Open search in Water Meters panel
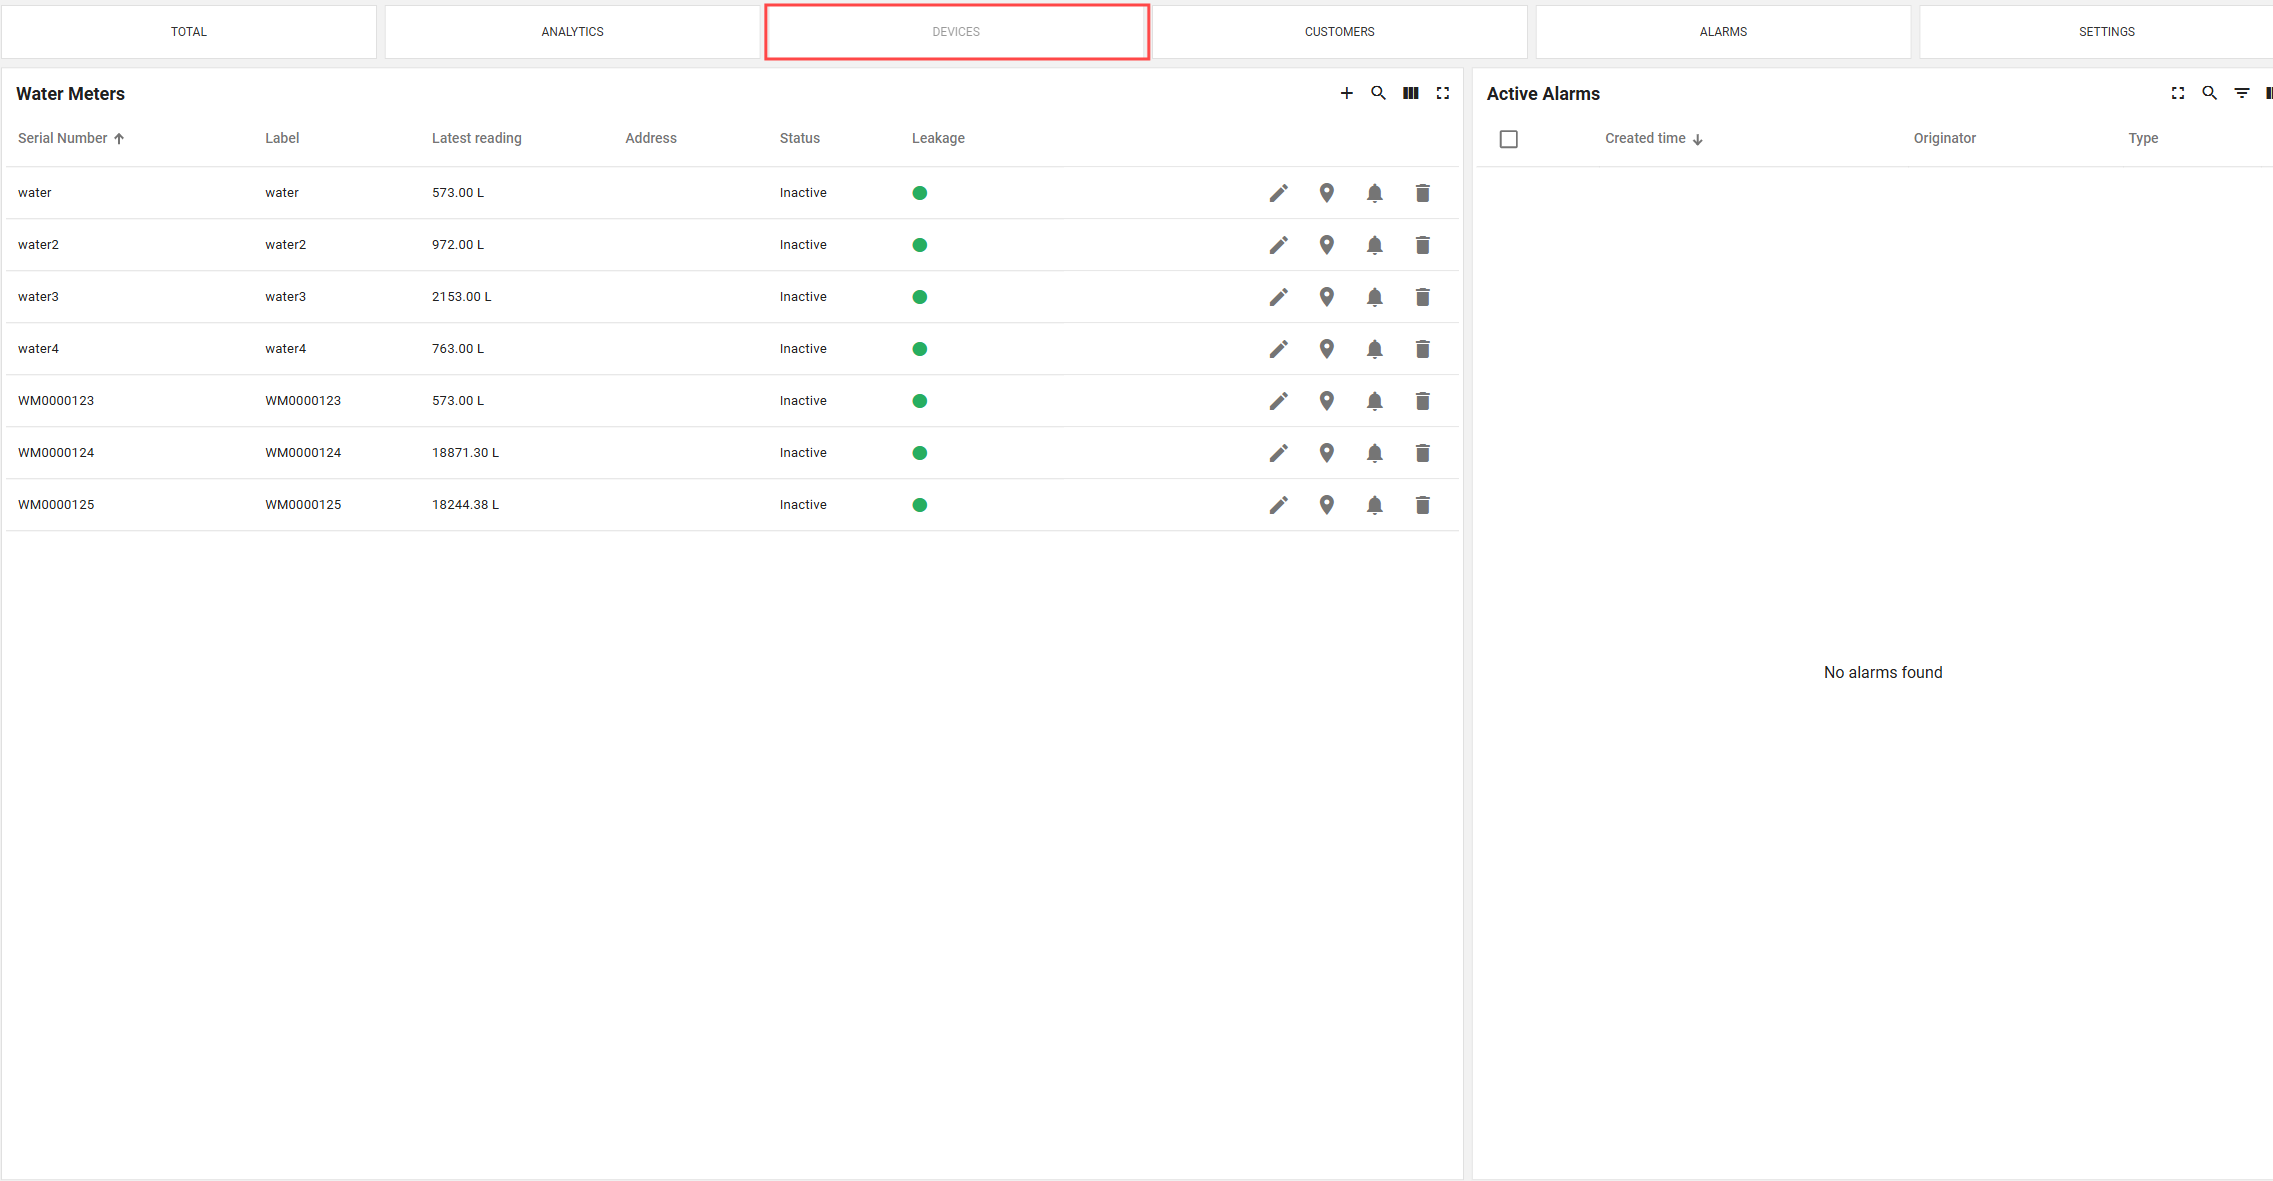The height and width of the screenshot is (1181, 2273). 1378,93
